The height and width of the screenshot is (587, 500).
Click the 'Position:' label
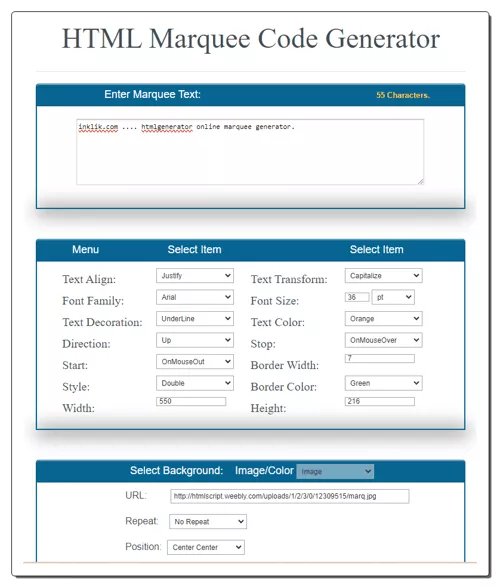pyautogui.click(x=143, y=547)
